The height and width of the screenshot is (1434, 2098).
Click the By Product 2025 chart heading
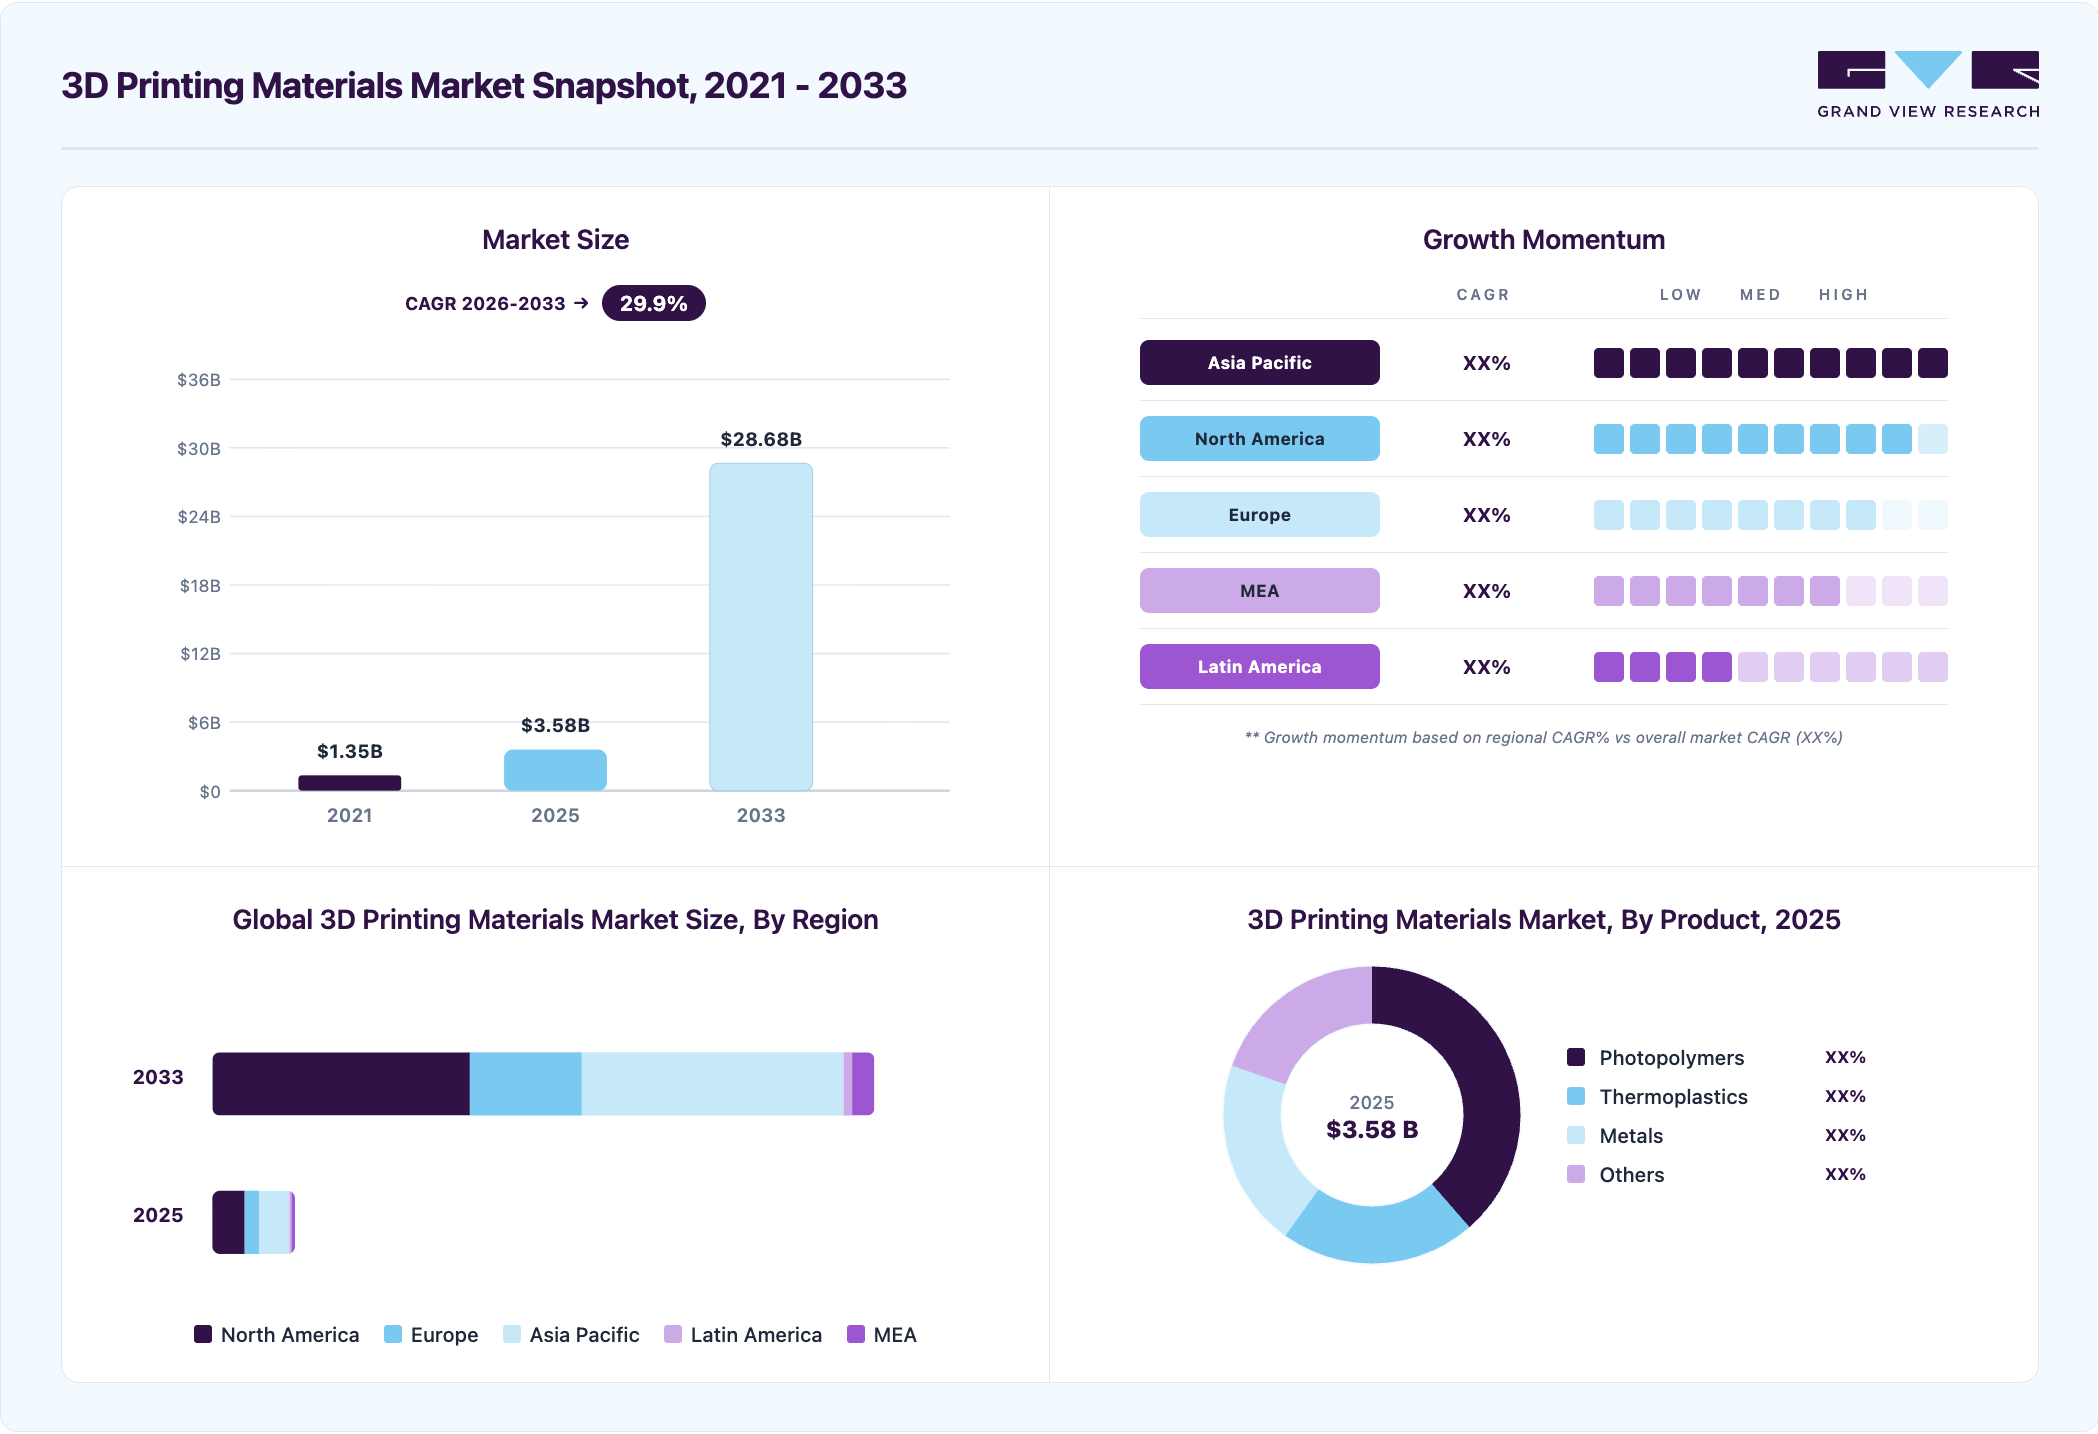[1543, 920]
